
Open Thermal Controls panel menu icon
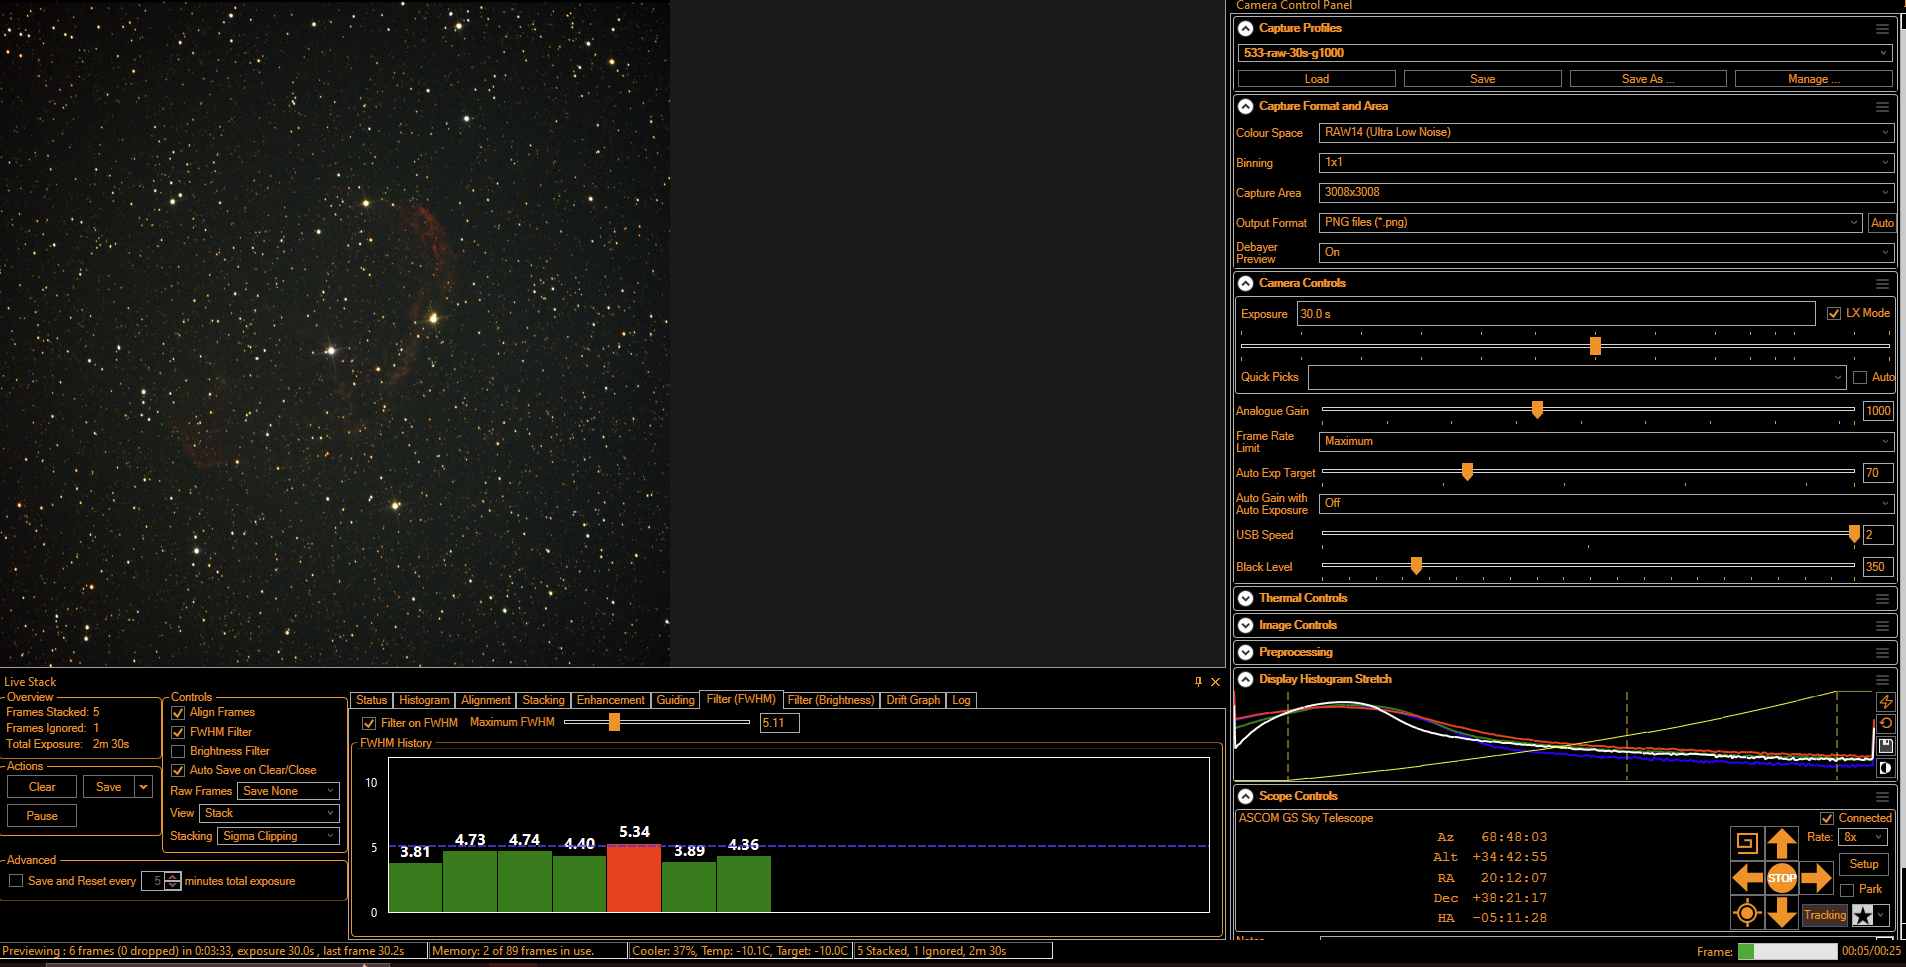coord(1882,599)
